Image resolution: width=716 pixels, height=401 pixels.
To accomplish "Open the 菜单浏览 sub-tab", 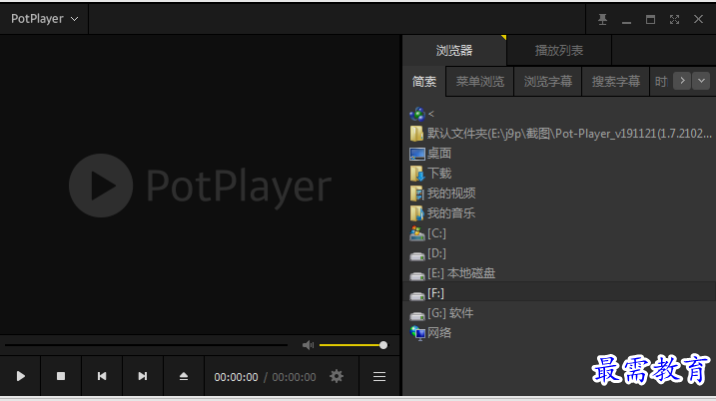I will (480, 82).
